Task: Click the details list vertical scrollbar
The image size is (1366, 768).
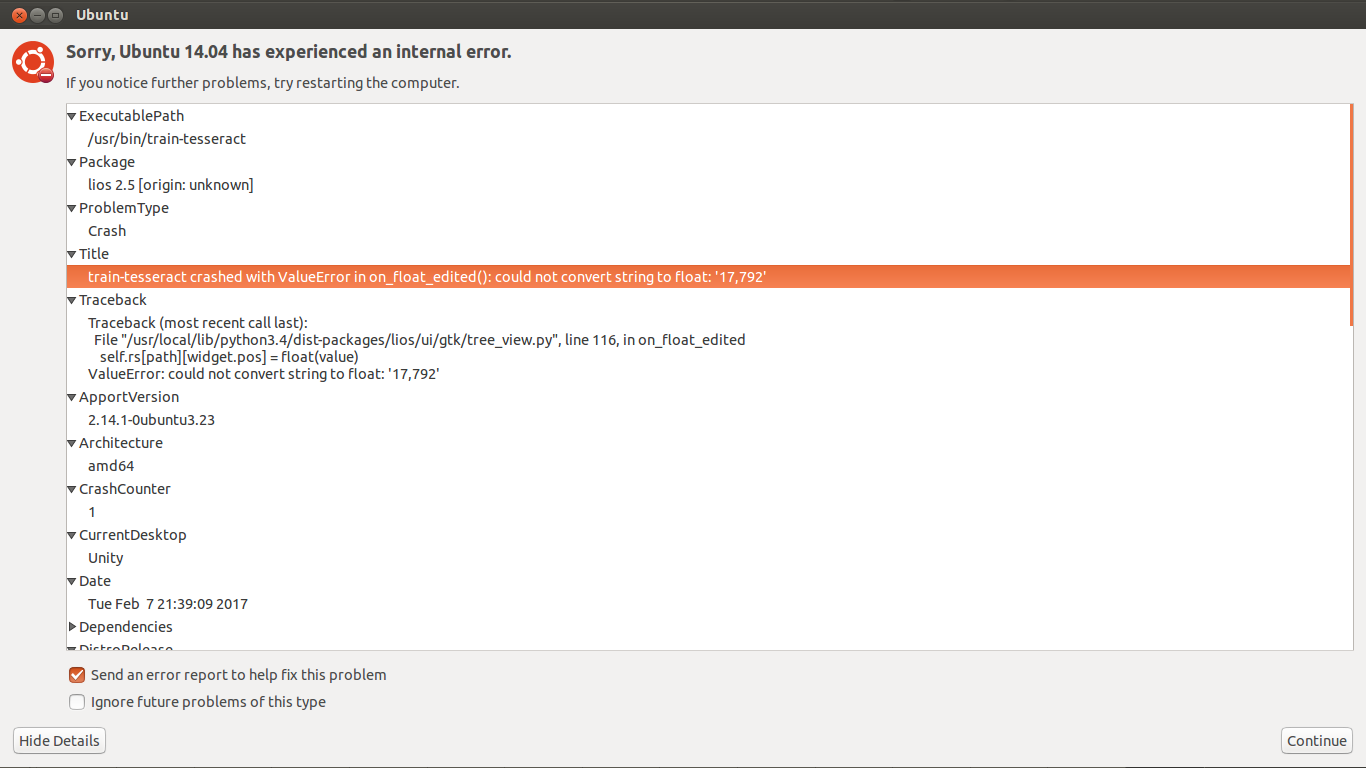Action: click(1351, 215)
